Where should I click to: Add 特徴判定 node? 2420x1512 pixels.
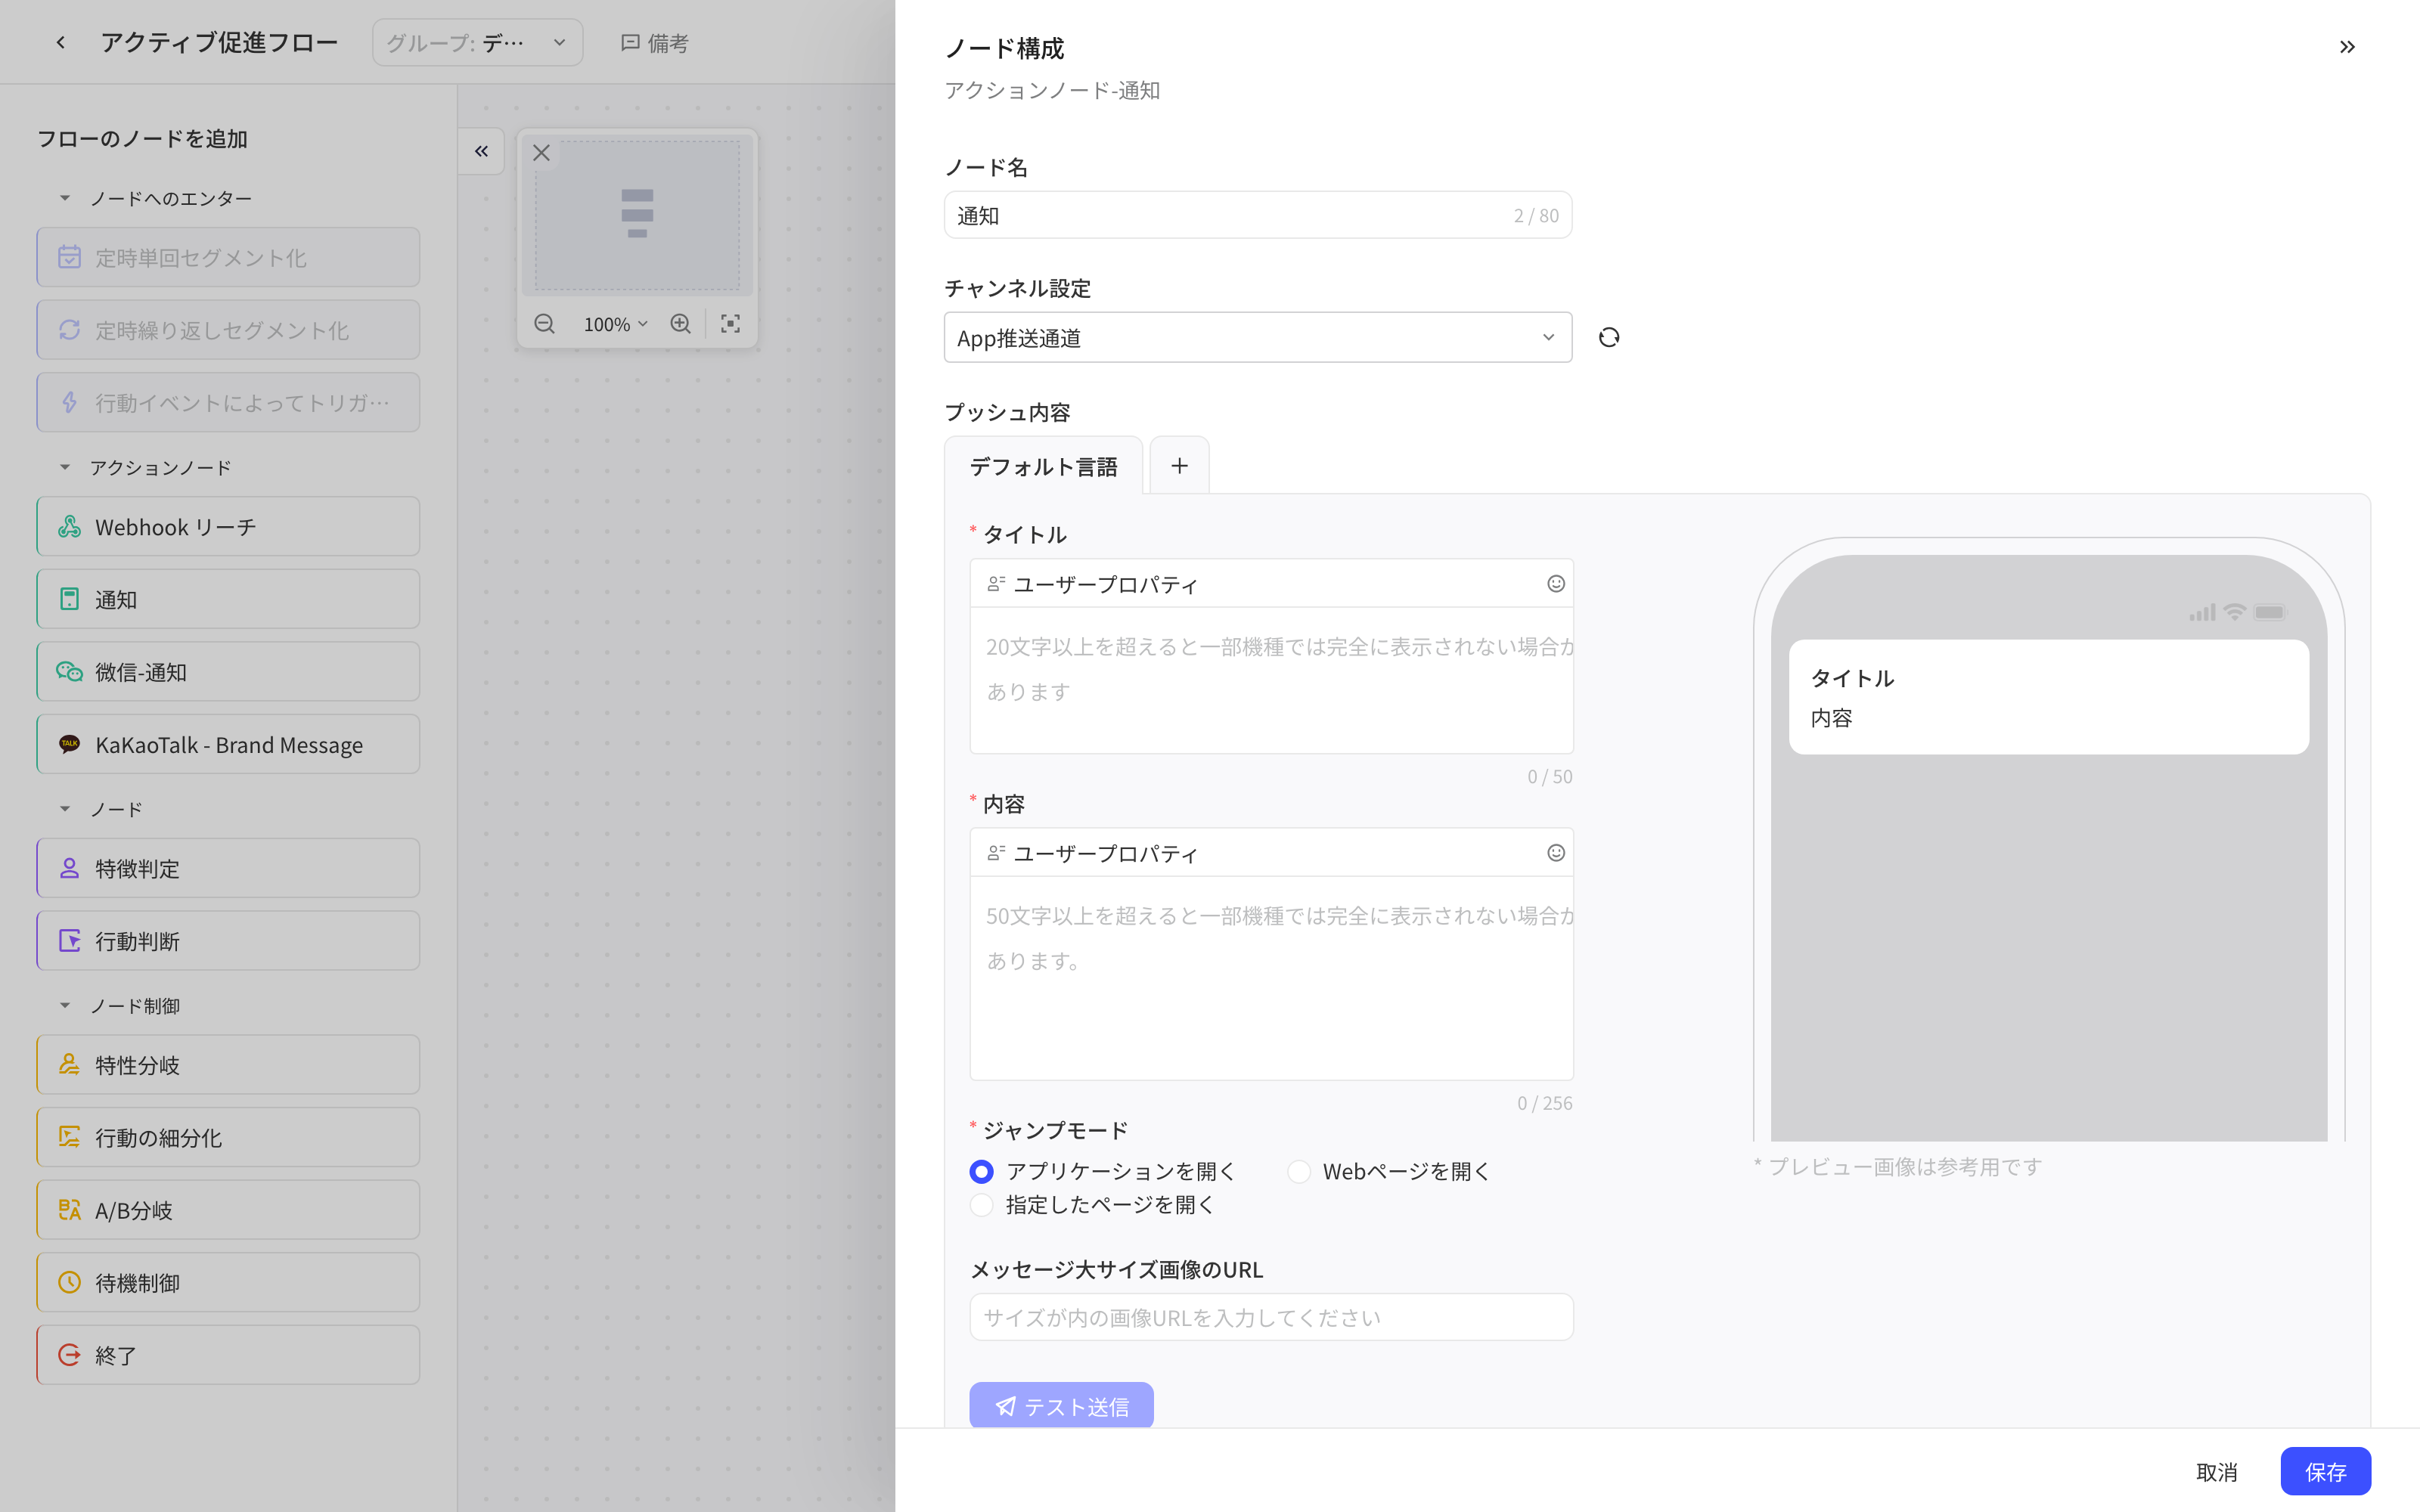point(228,869)
